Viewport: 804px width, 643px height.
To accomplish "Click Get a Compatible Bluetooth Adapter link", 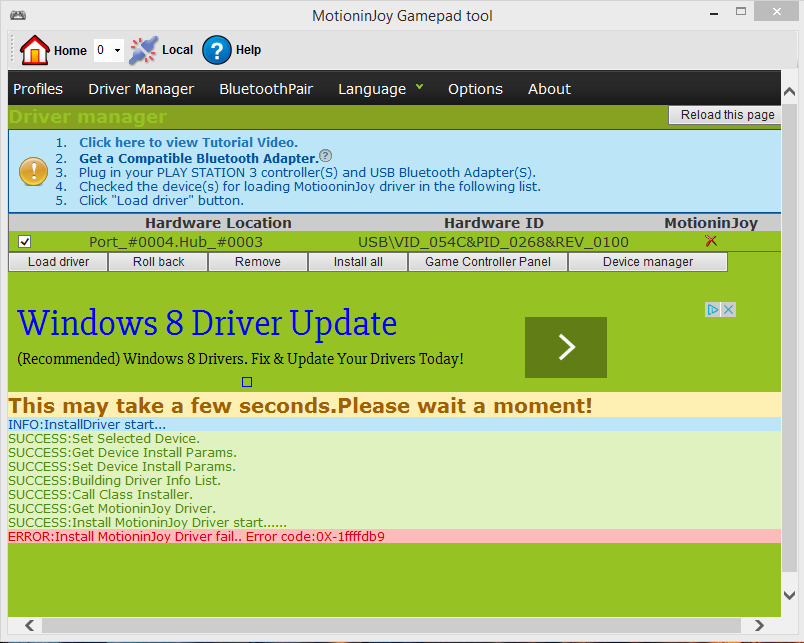I will point(199,158).
